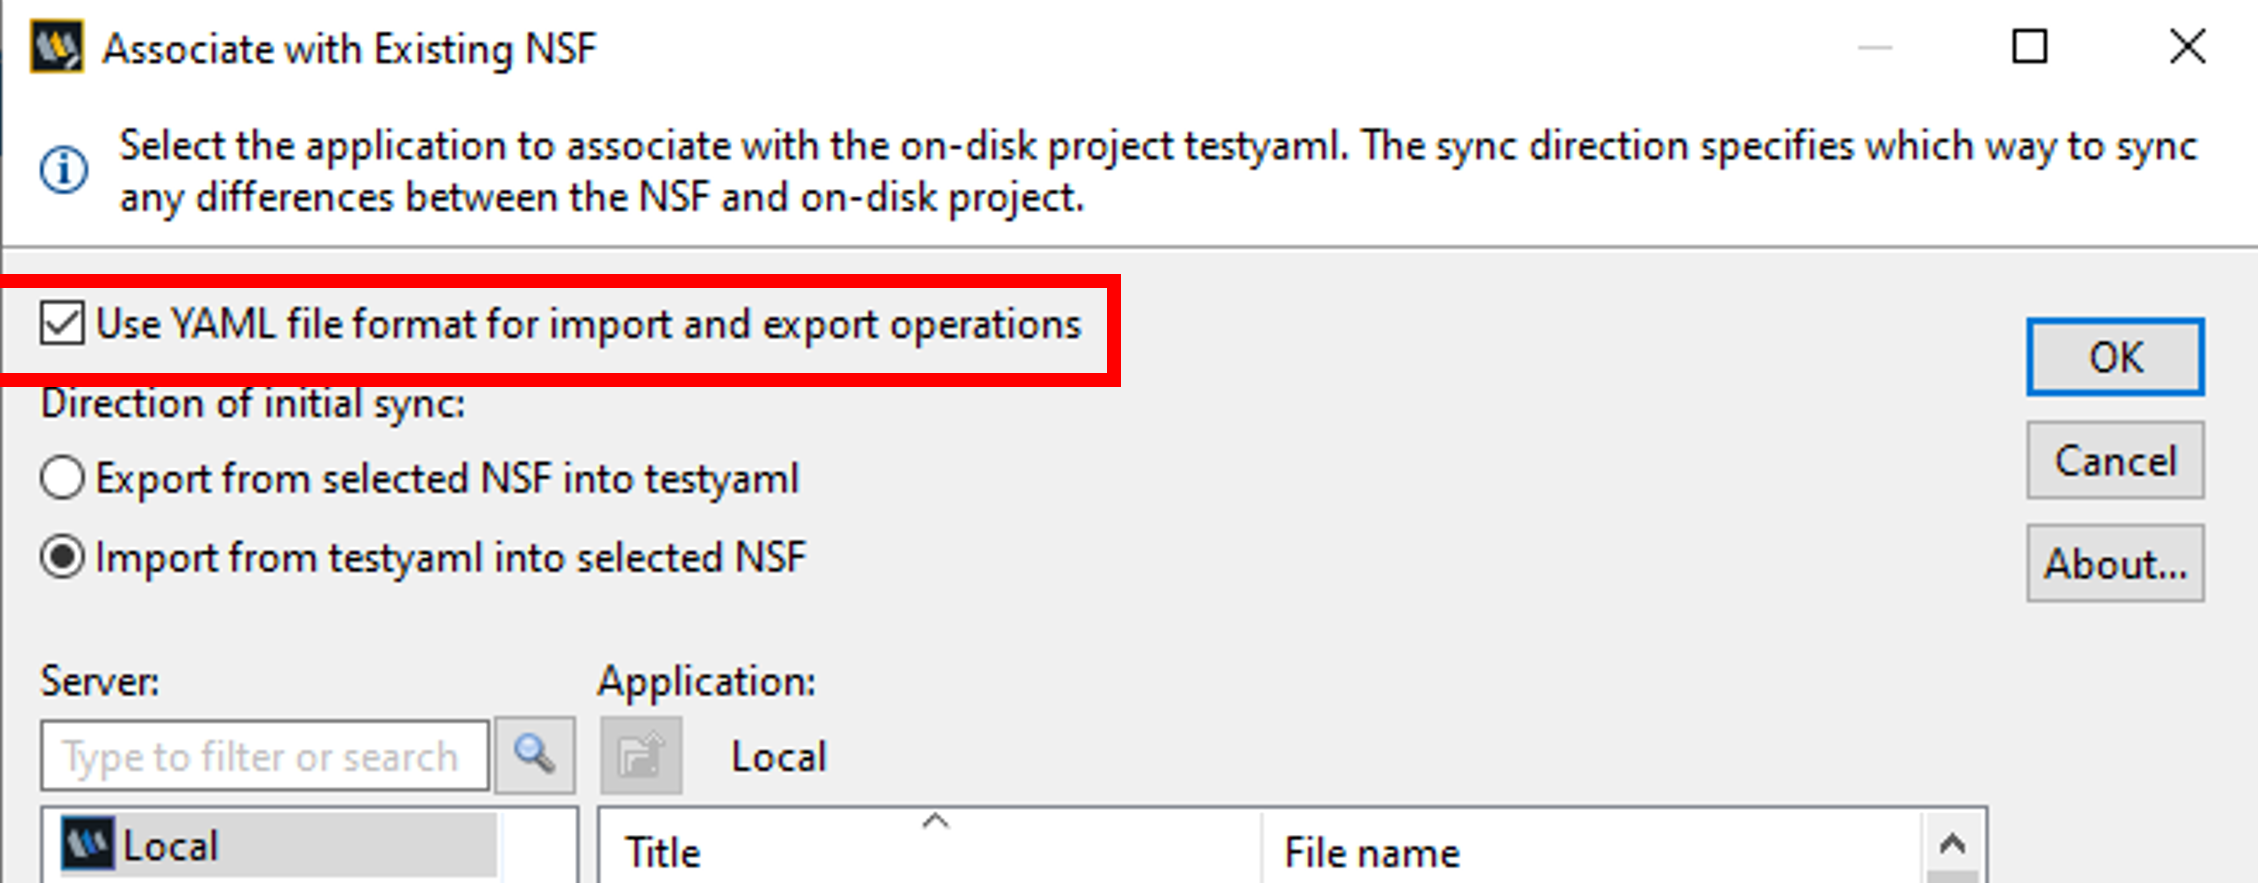
Task: Select Import from testyaml into selected NSF
Action: [x=61, y=557]
